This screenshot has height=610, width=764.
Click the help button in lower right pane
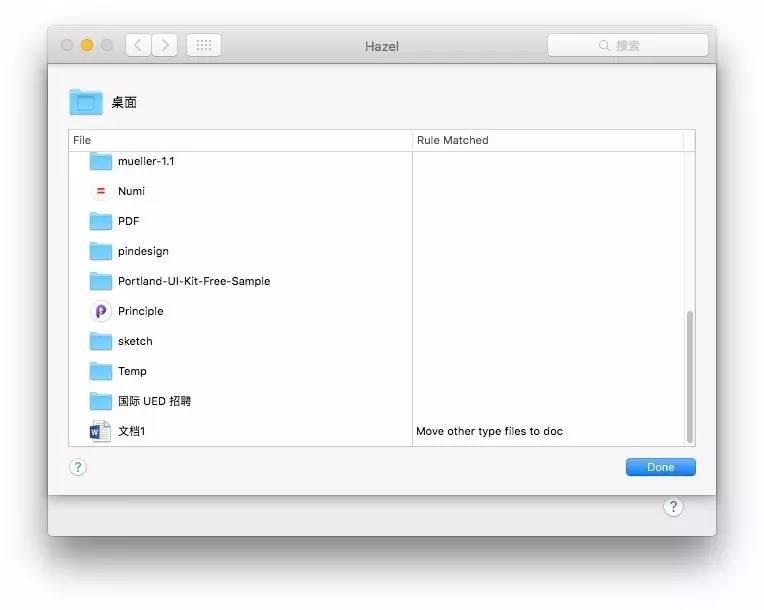(673, 507)
